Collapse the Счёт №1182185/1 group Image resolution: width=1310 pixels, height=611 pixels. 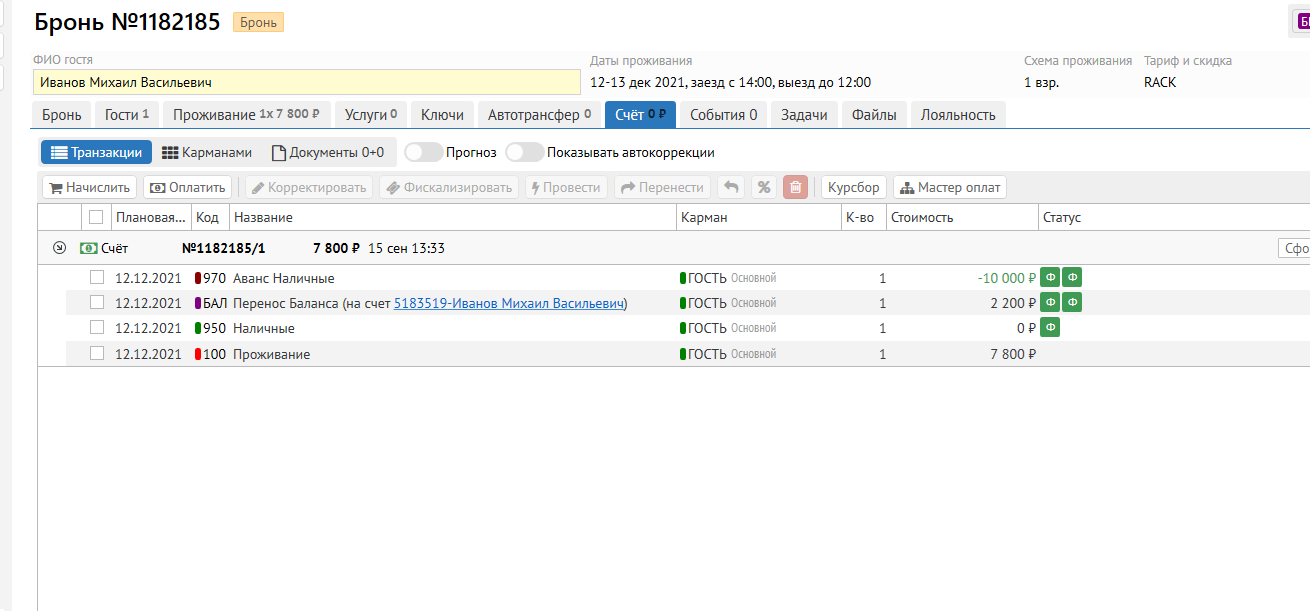[59, 248]
